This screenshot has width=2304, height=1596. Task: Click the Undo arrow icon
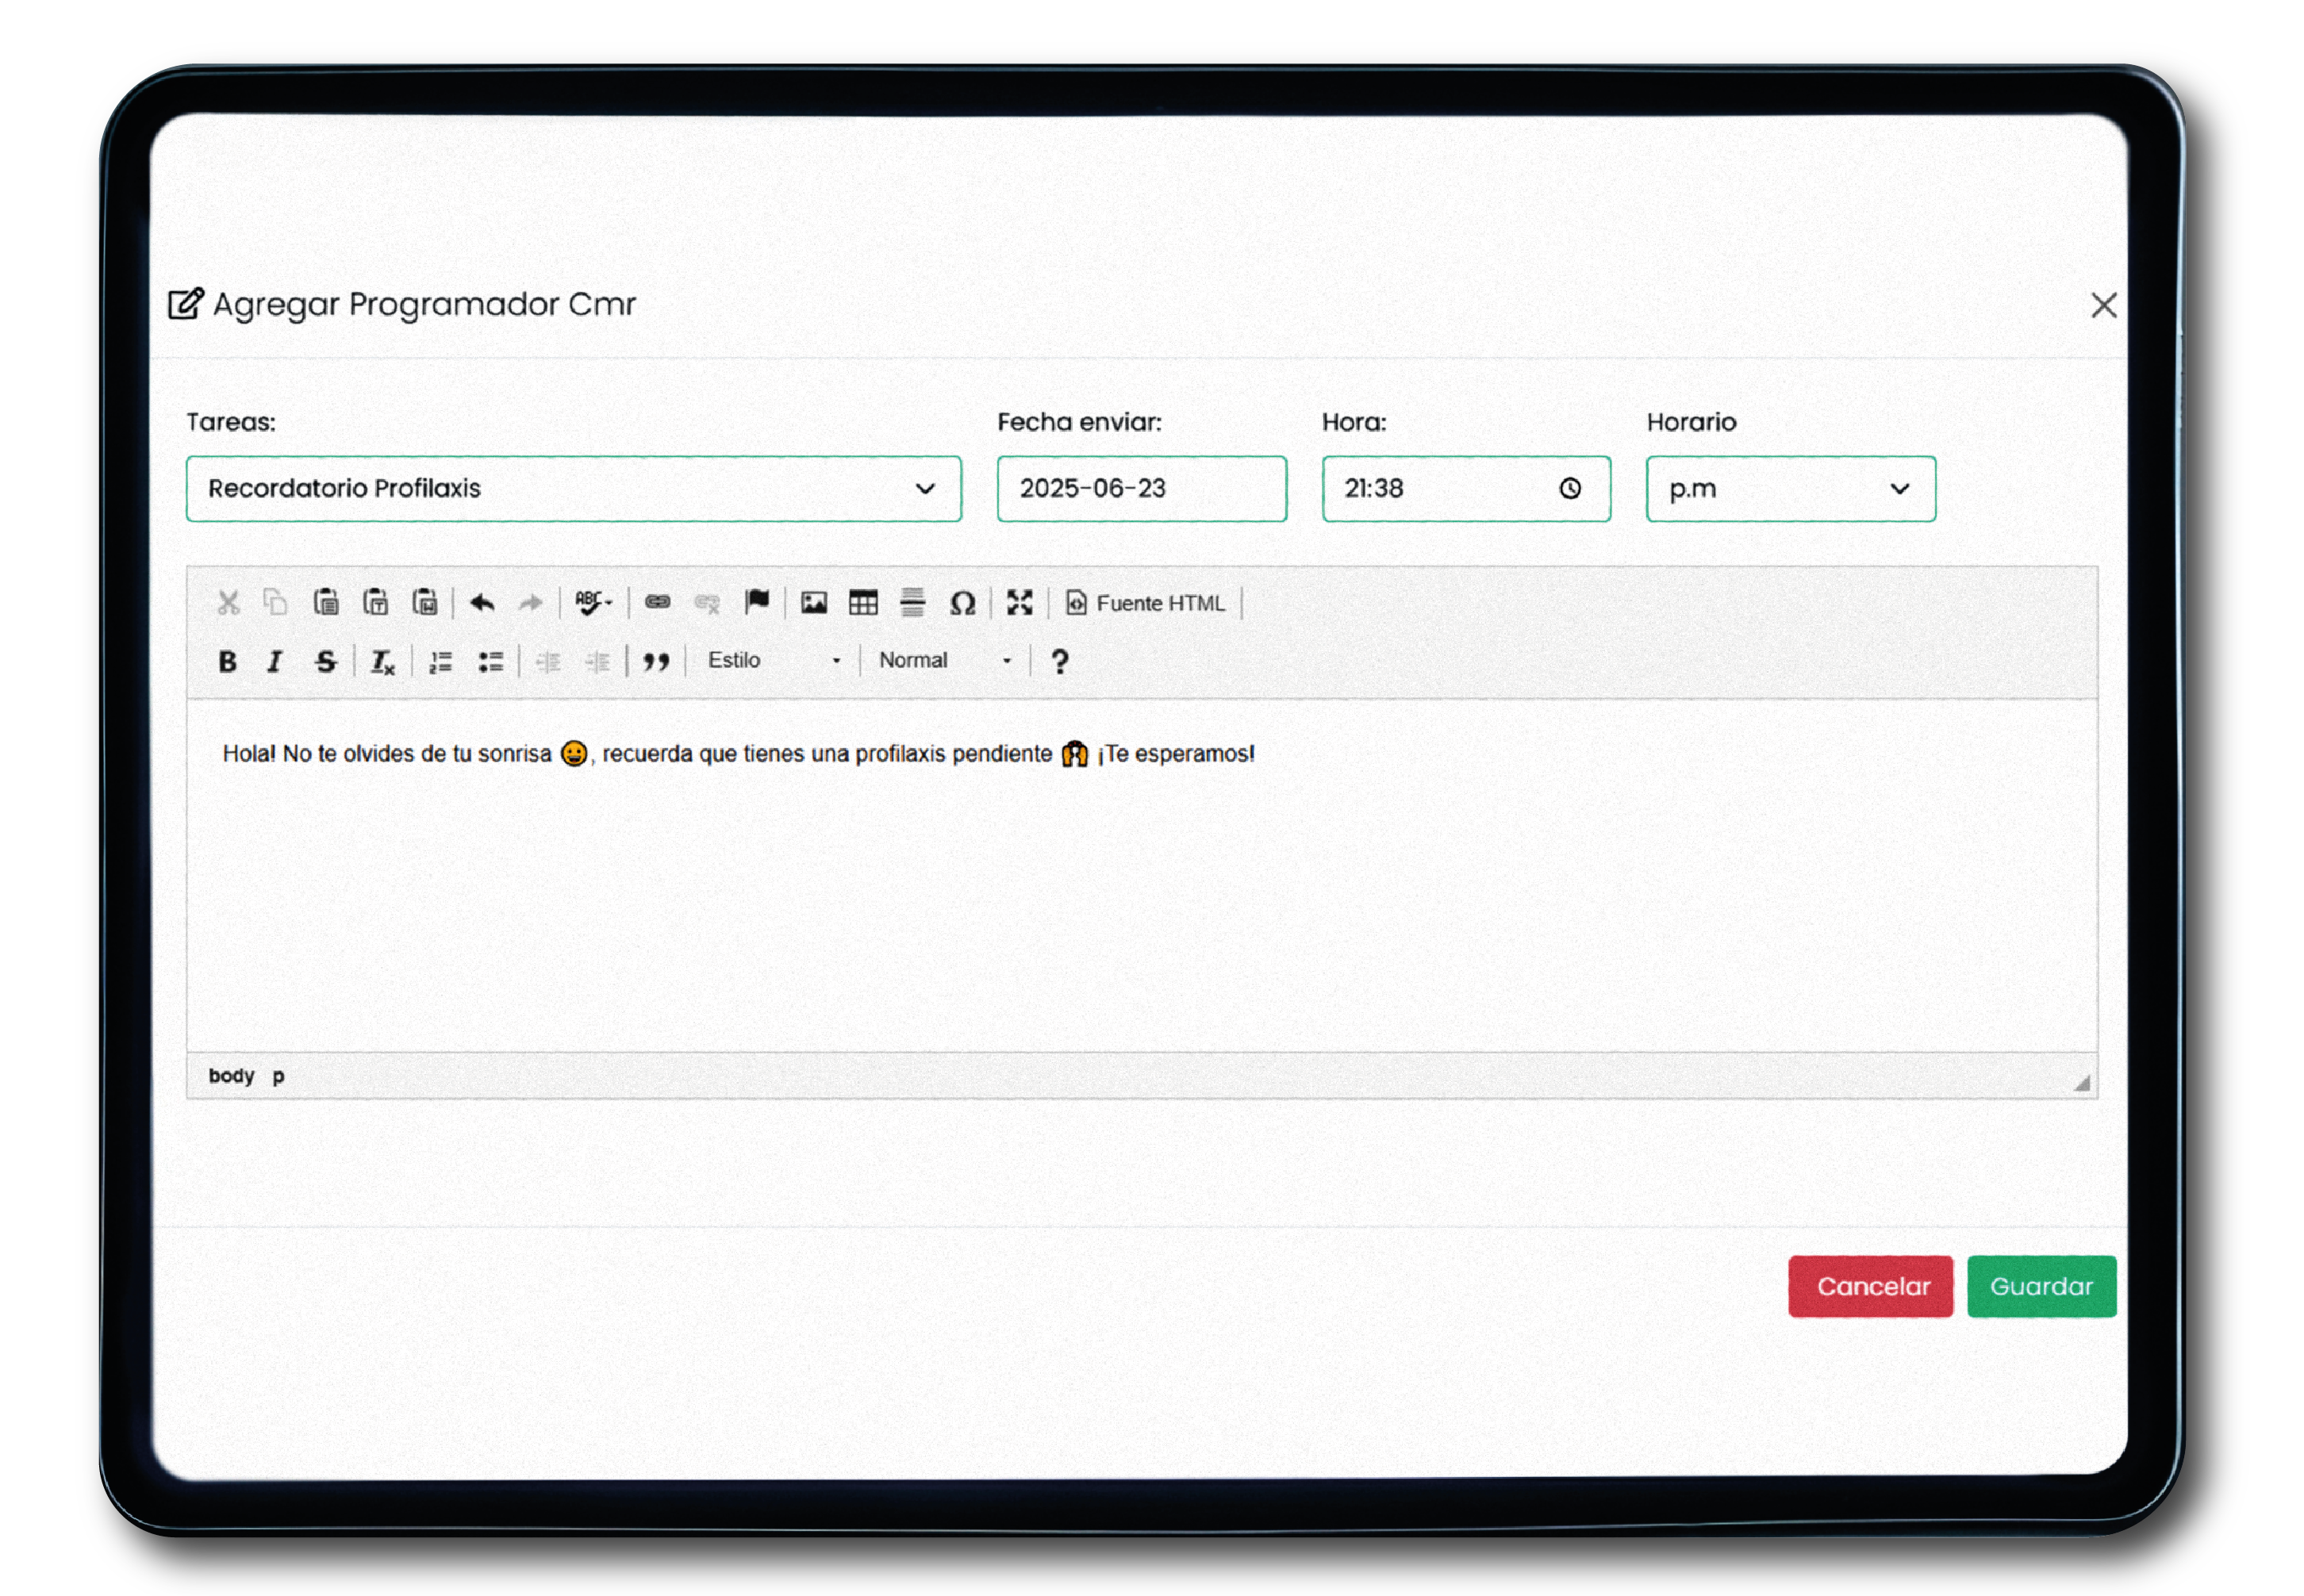point(482,602)
